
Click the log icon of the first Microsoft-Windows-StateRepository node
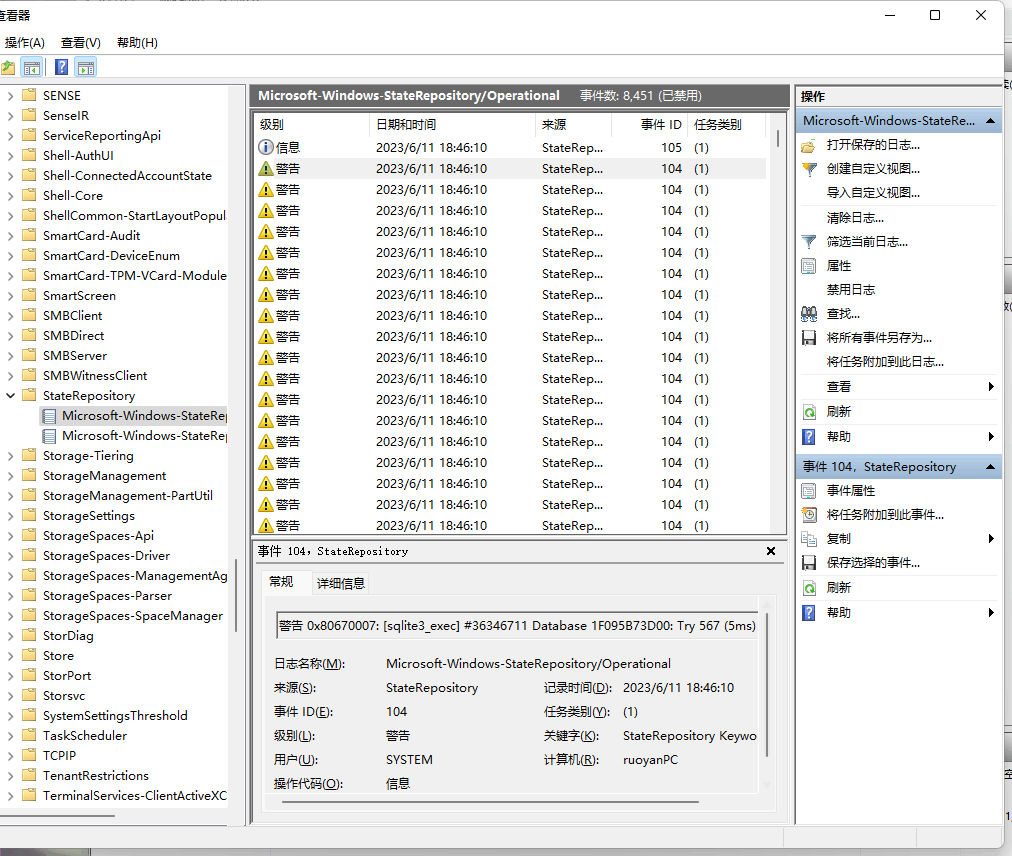[49, 416]
